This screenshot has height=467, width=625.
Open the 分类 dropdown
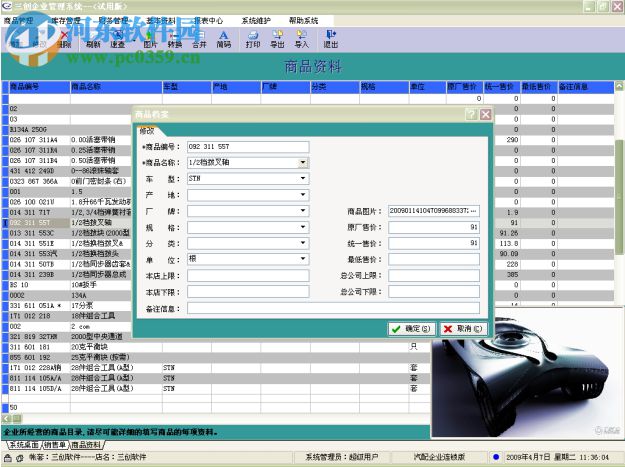point(303,243)
